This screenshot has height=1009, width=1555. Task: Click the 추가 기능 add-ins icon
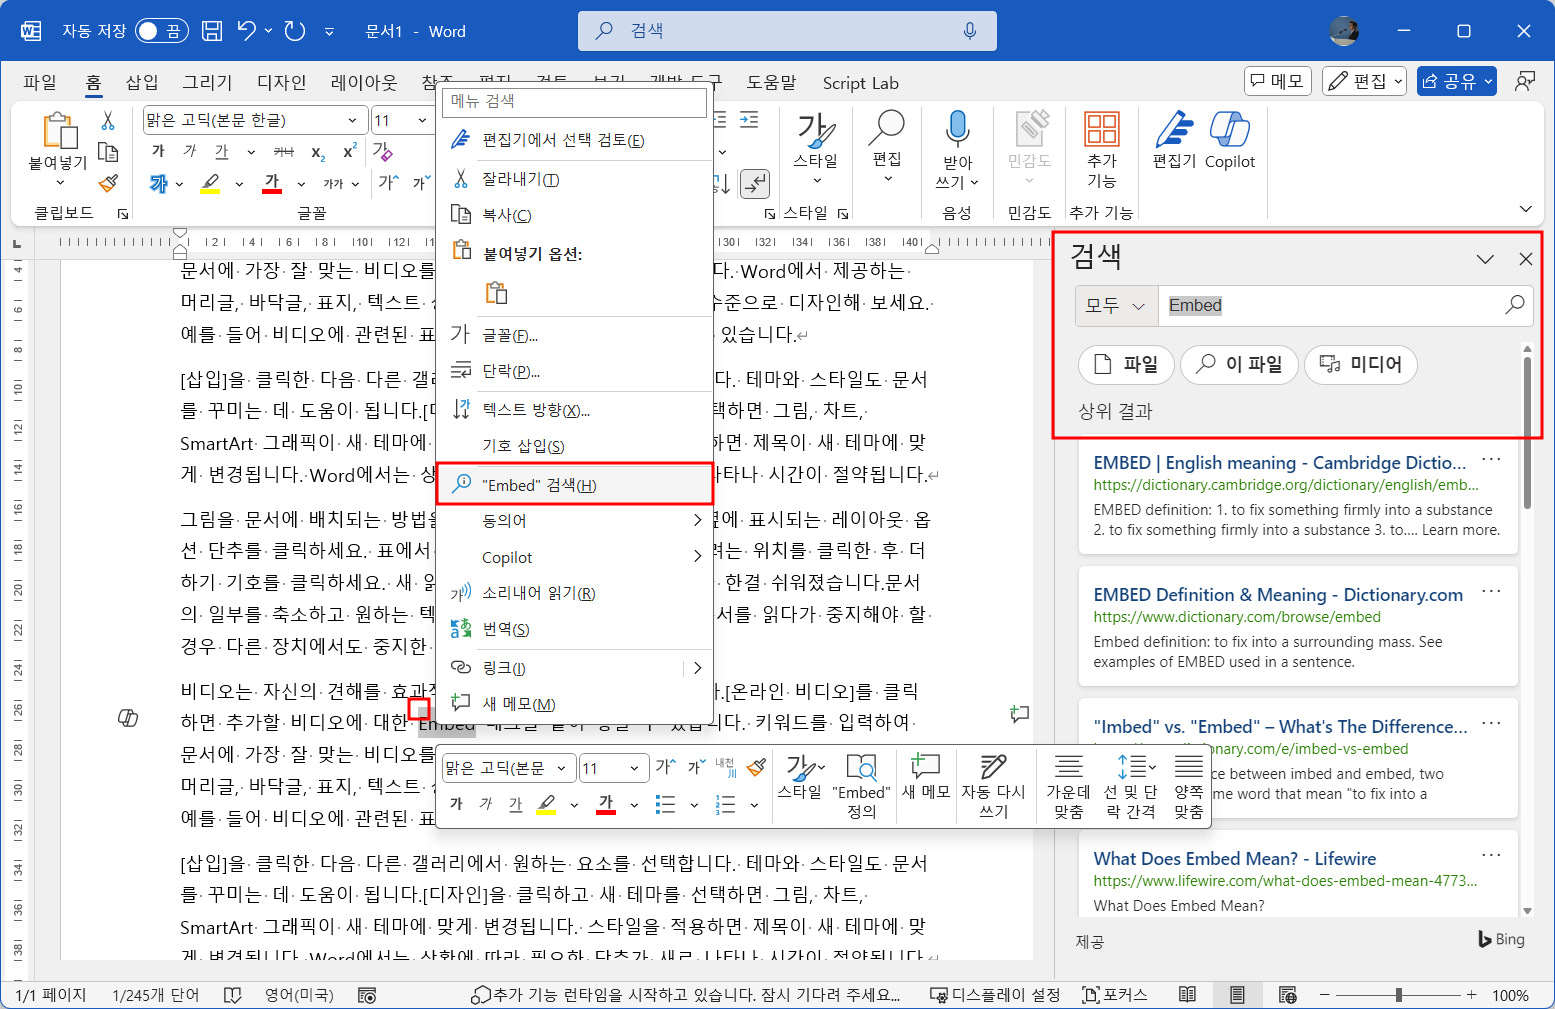coord(1101,129)
